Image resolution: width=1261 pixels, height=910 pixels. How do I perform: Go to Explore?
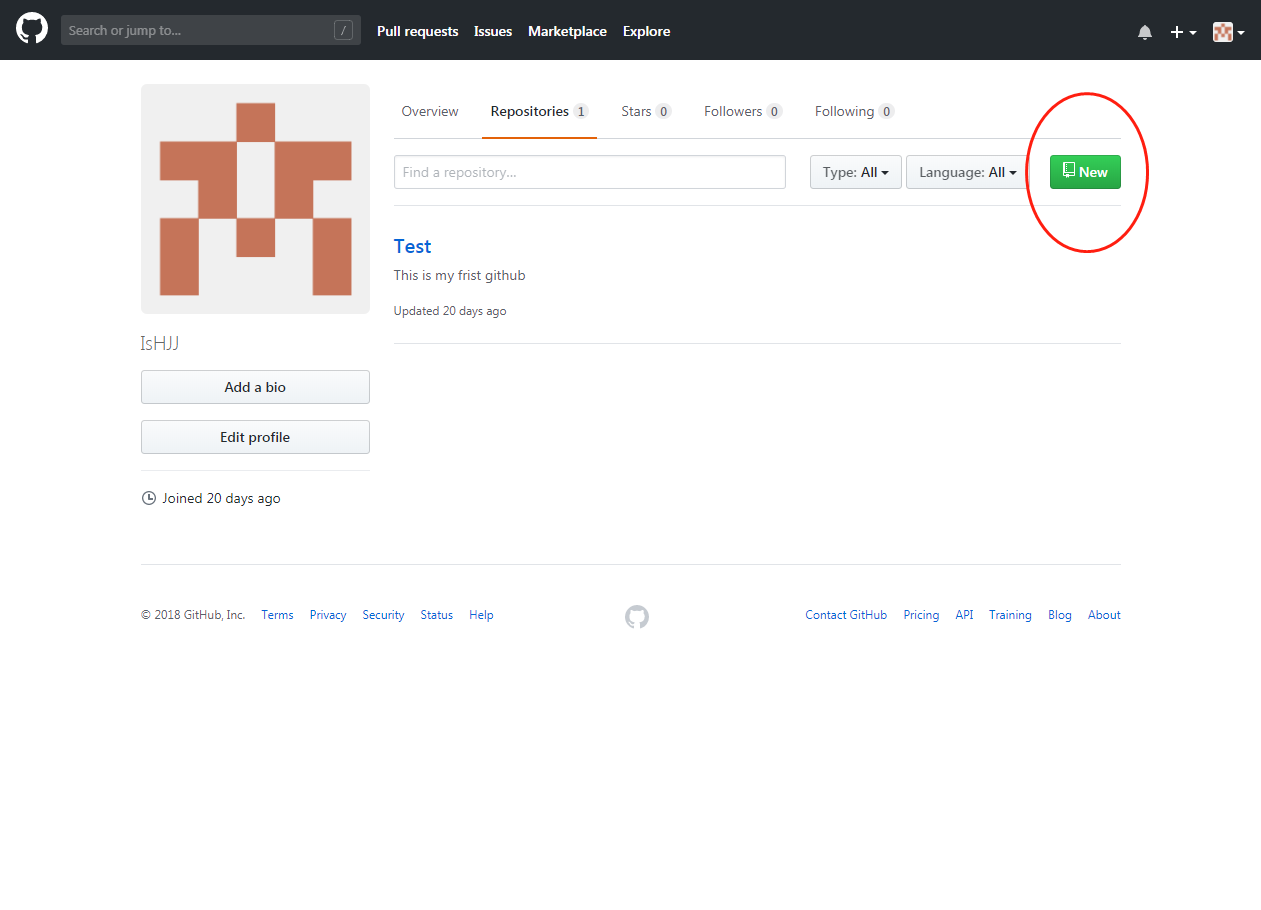(x=646, y=31)
